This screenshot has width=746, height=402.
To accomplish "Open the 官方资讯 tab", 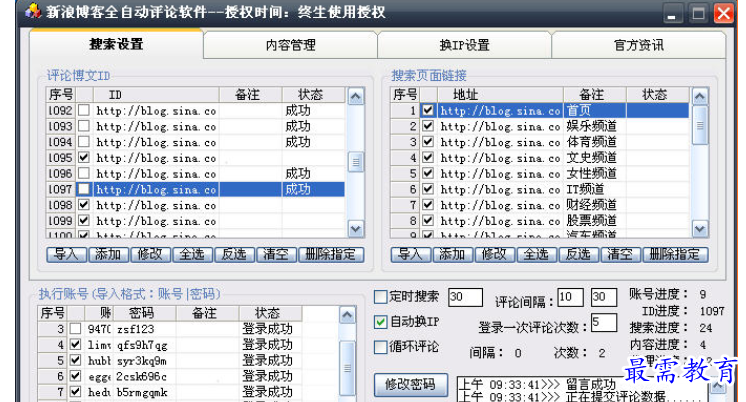I will (x=638, y=45).
